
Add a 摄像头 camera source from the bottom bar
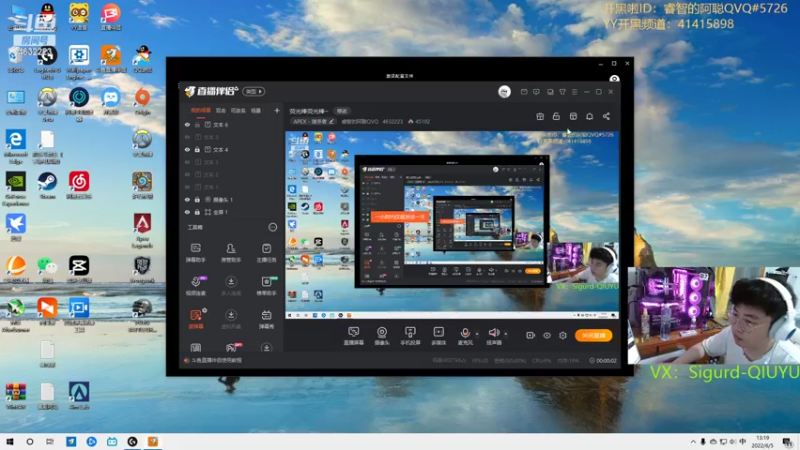pos(382,336)
